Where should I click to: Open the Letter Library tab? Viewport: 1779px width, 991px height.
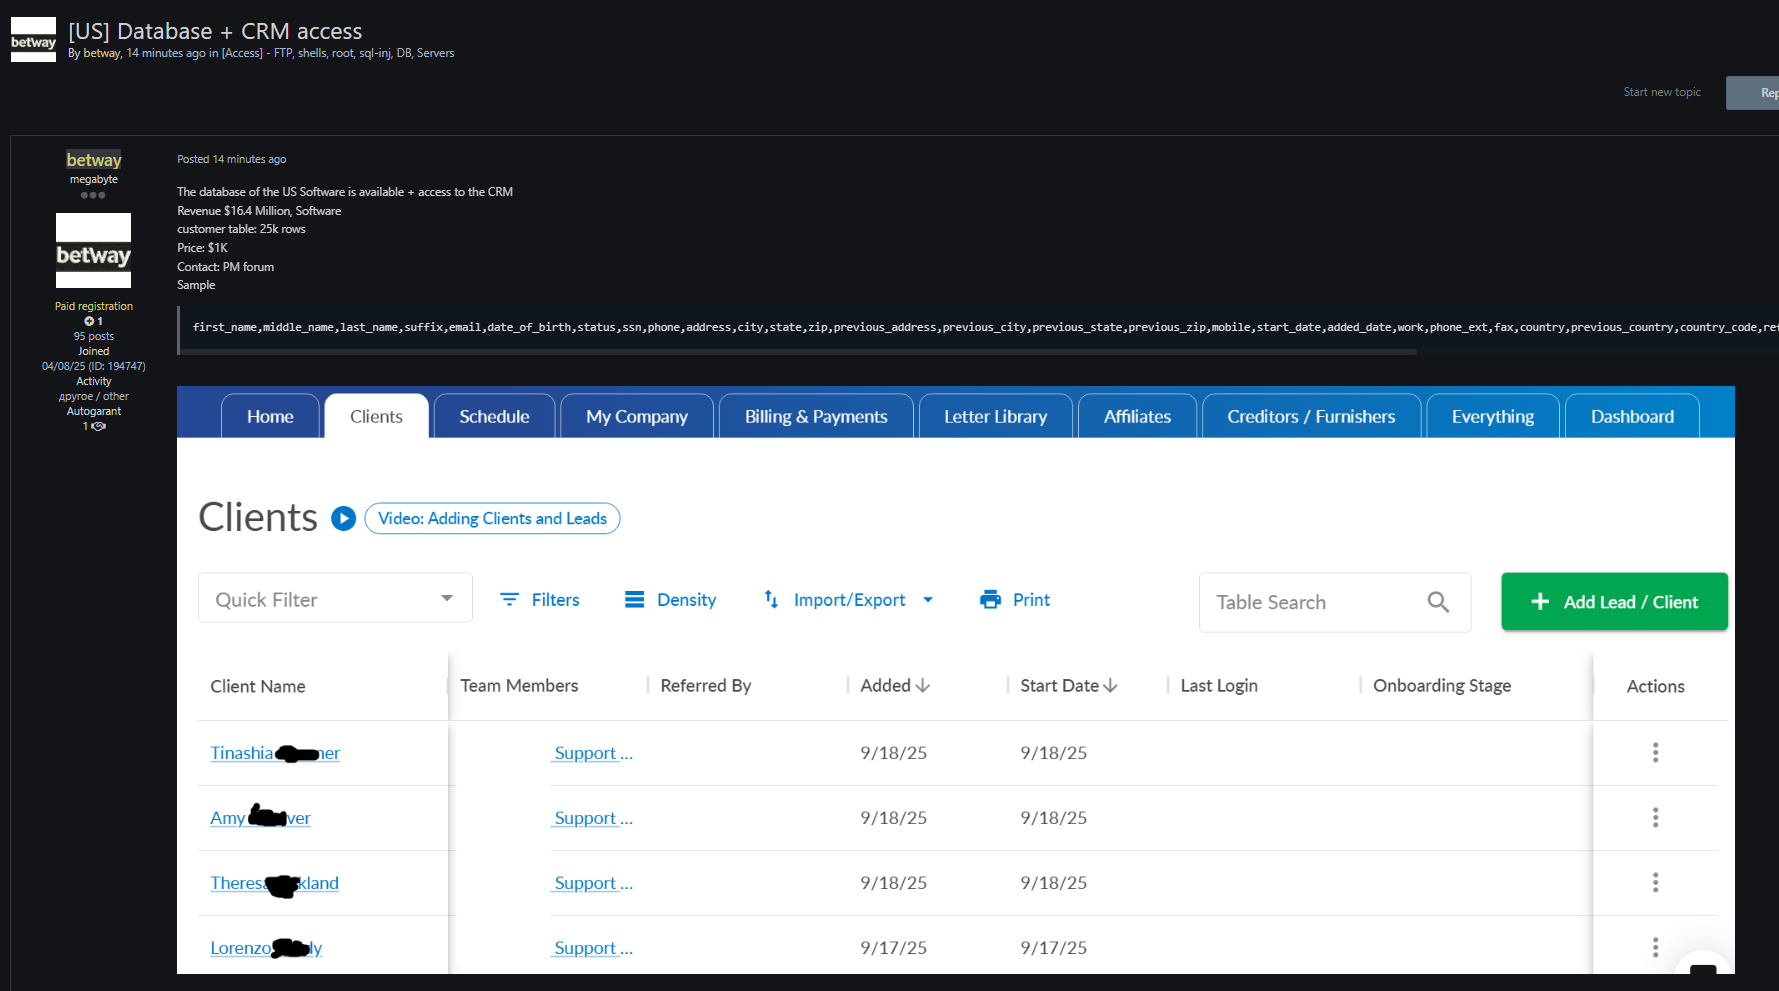pos(995,417)
